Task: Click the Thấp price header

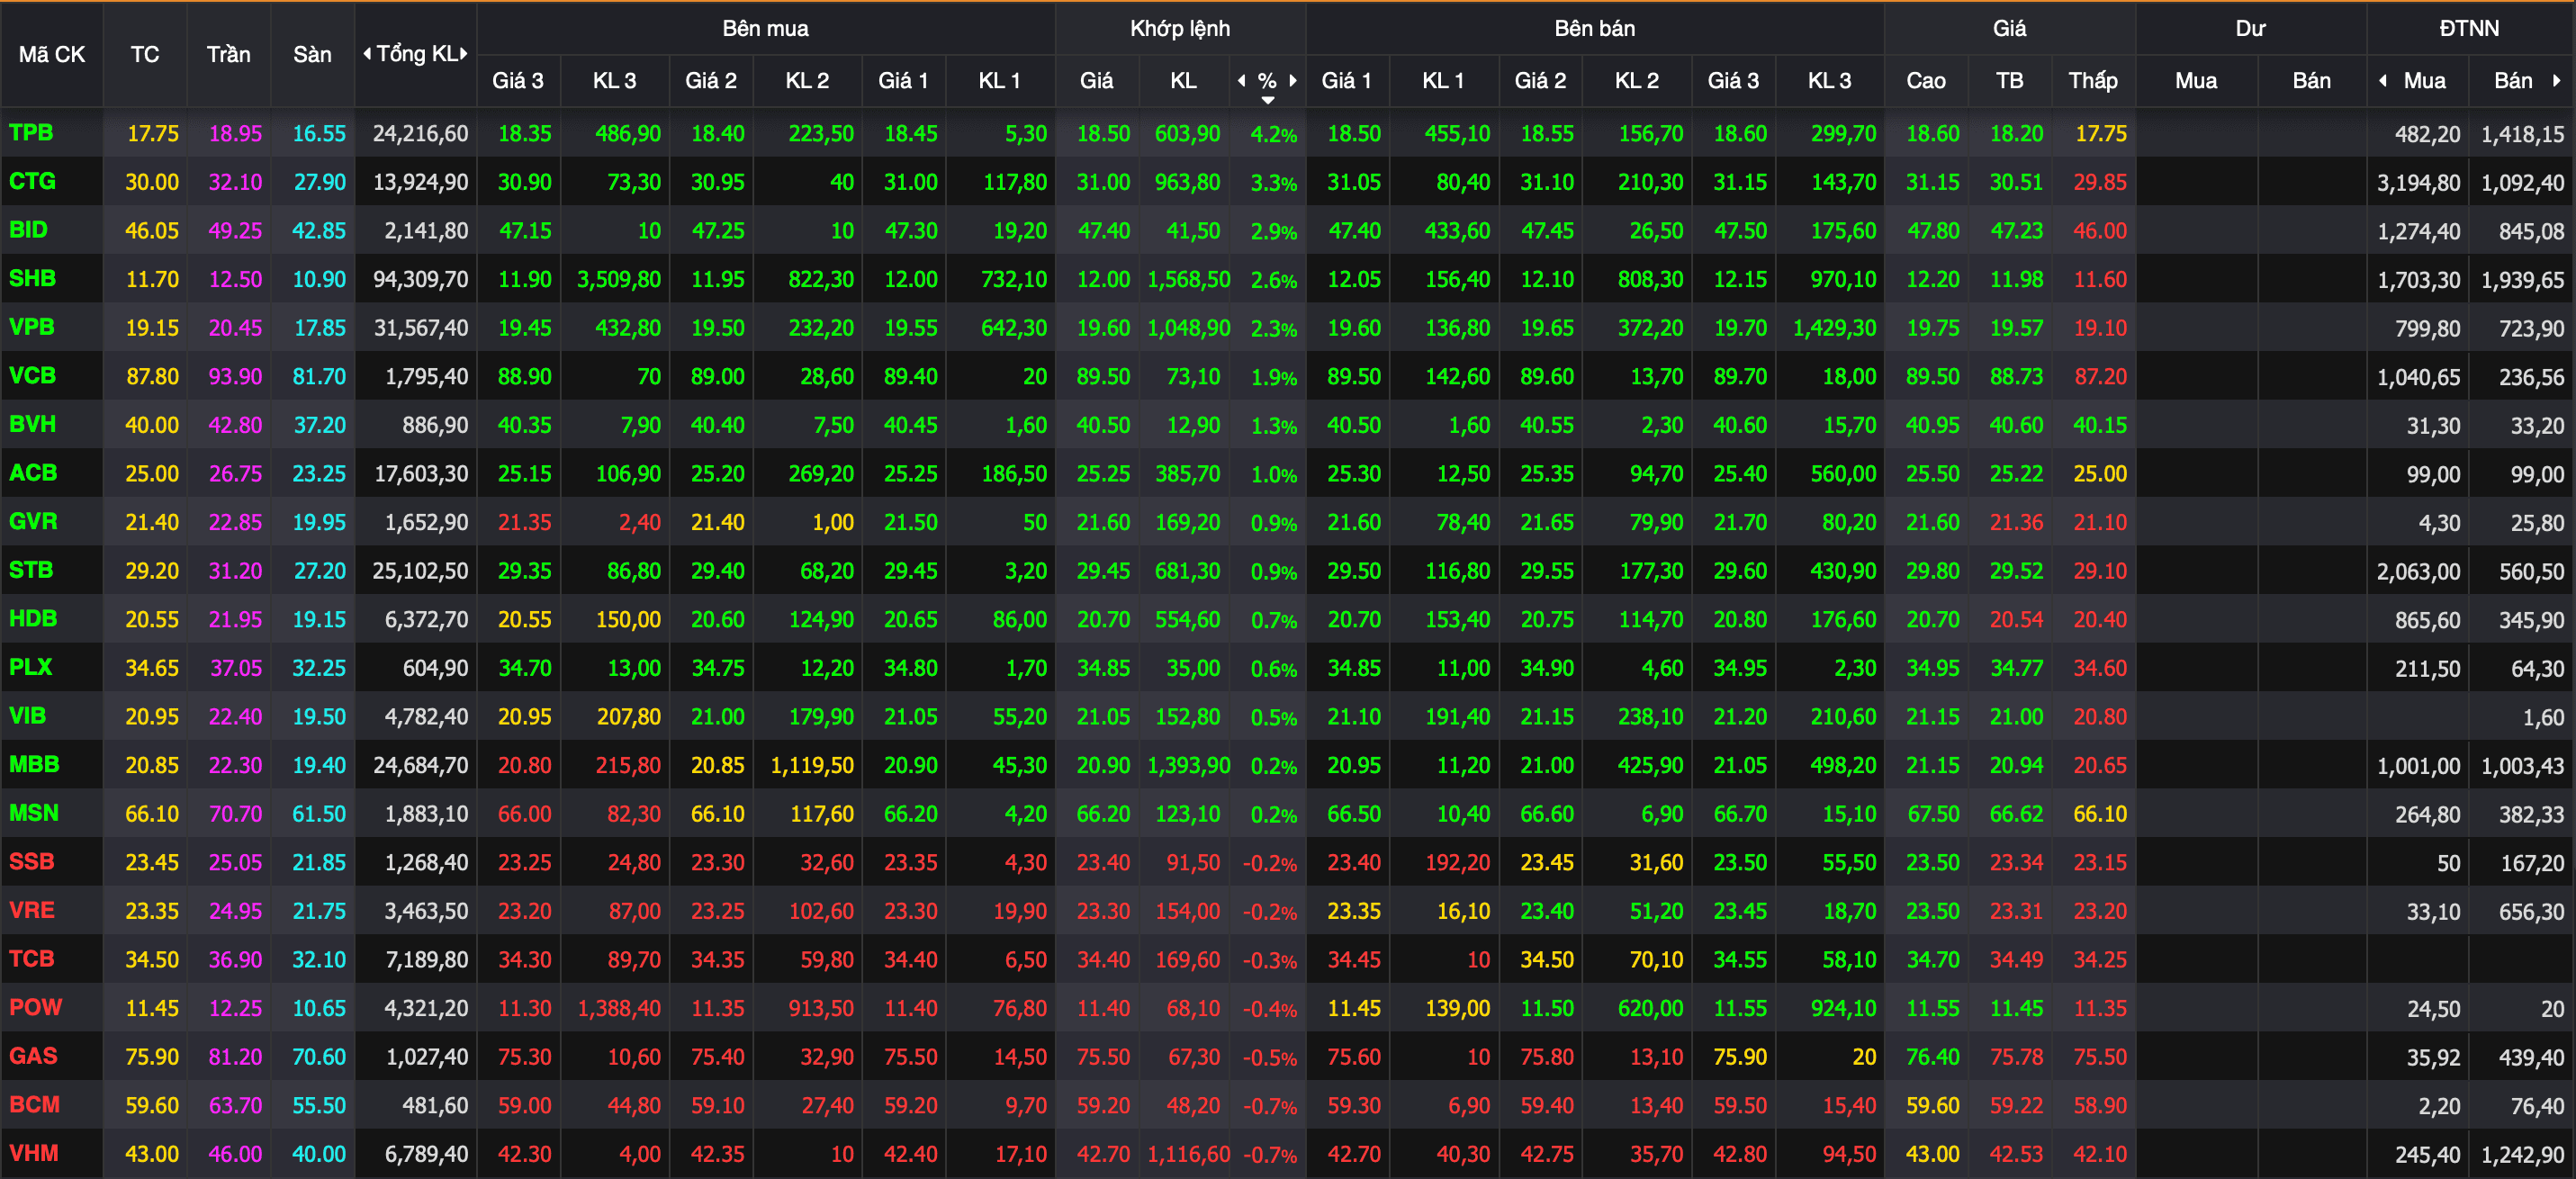Action: coord(2093,81)
